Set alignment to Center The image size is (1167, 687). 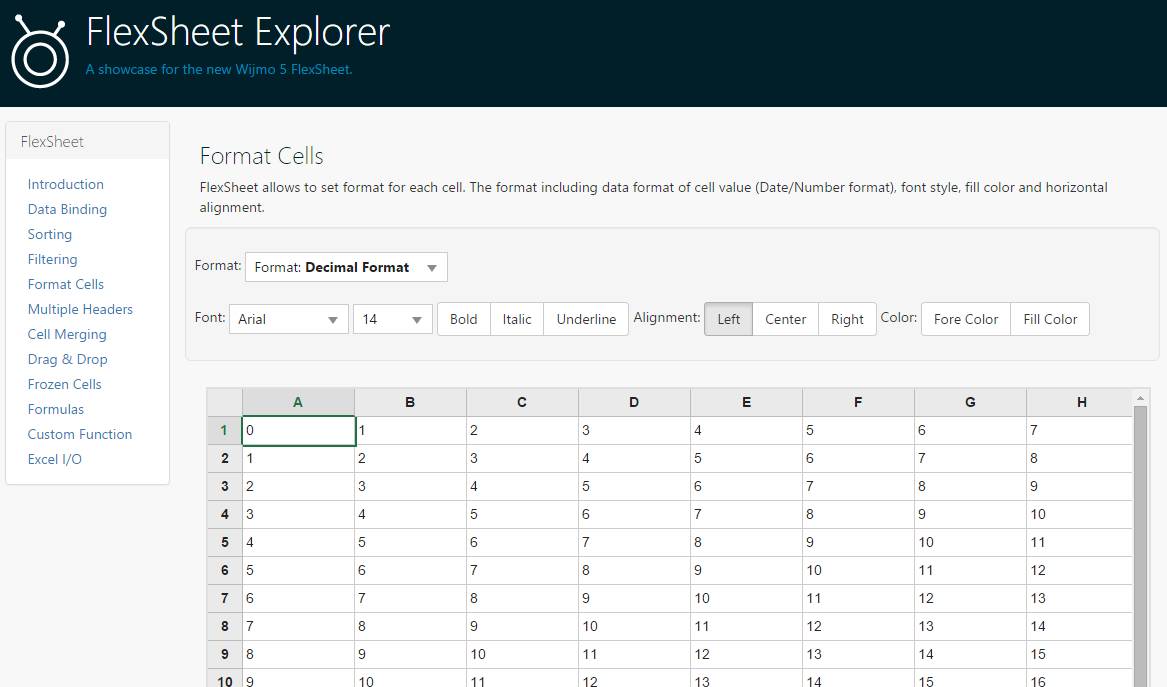[785, 319]
